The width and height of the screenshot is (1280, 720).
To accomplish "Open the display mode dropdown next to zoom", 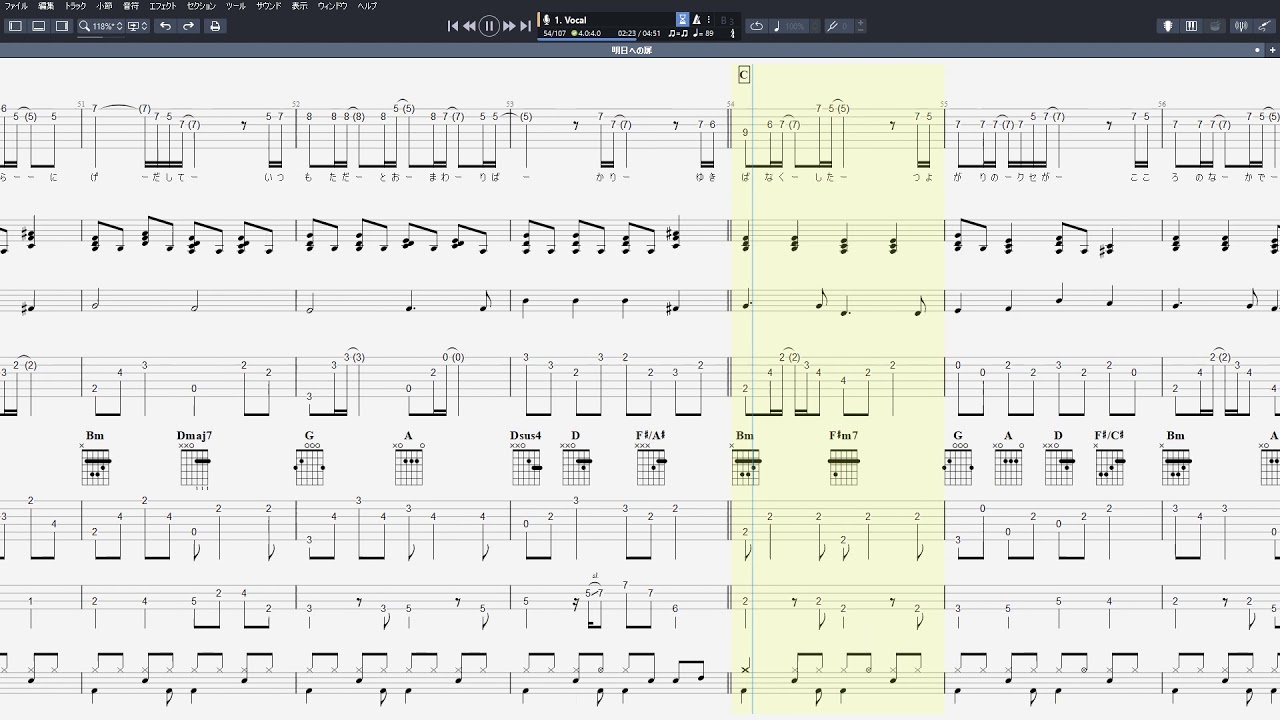I will pyautogui.click(x=138, y=26).
